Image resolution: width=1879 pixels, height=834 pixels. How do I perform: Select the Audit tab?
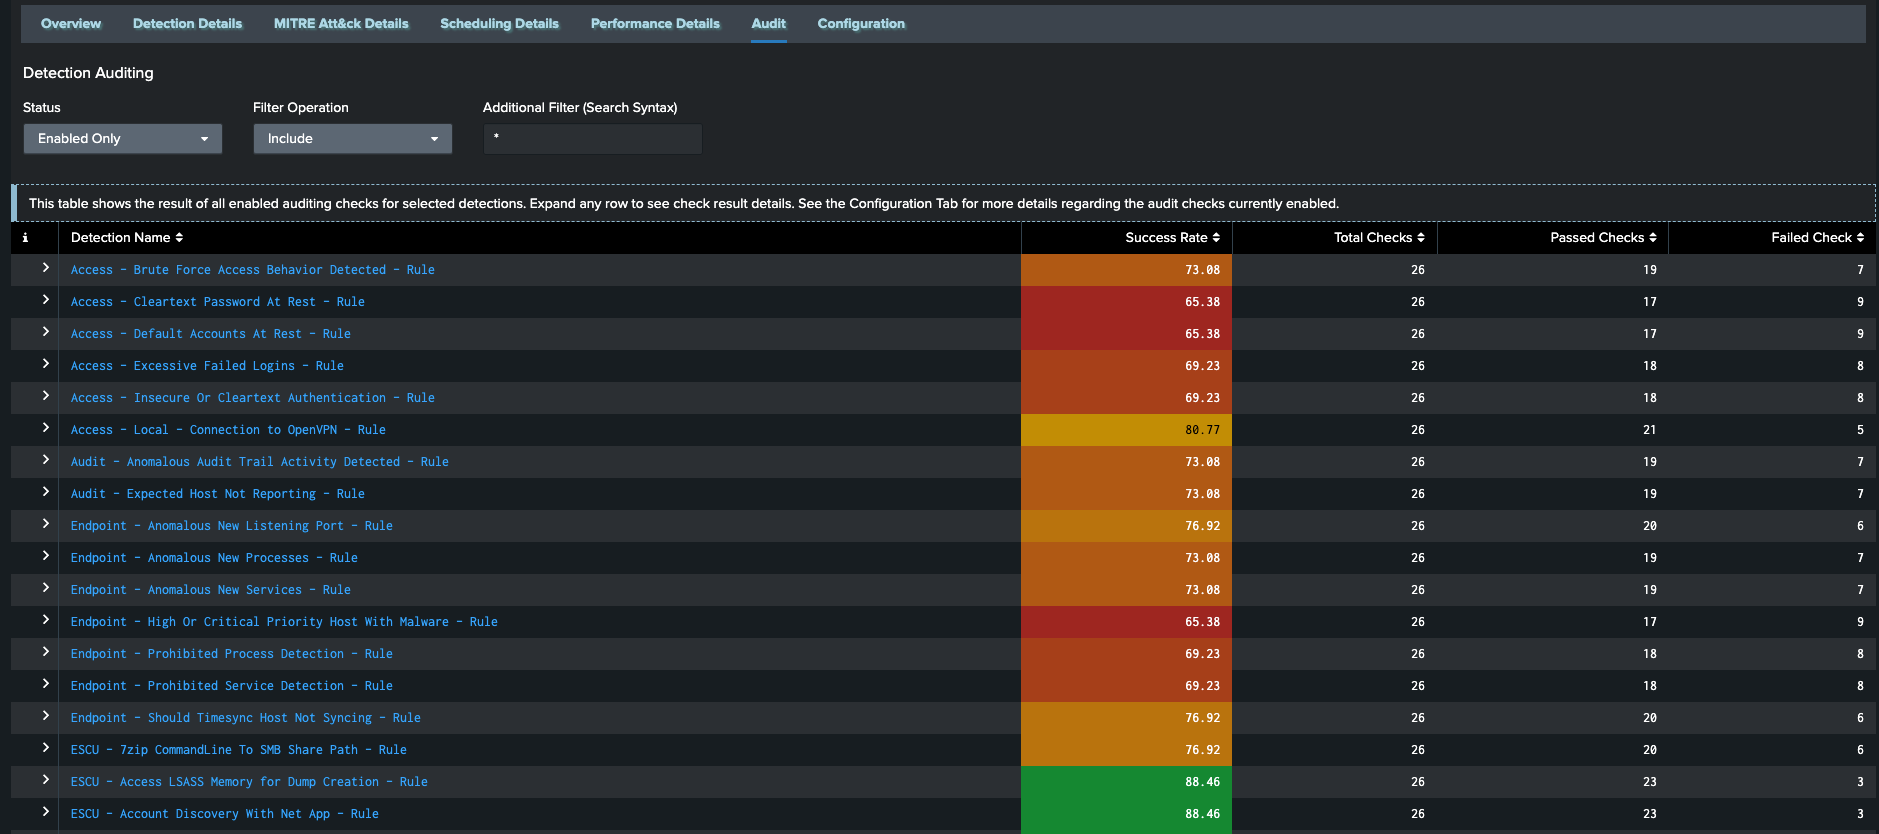[769, 23]
